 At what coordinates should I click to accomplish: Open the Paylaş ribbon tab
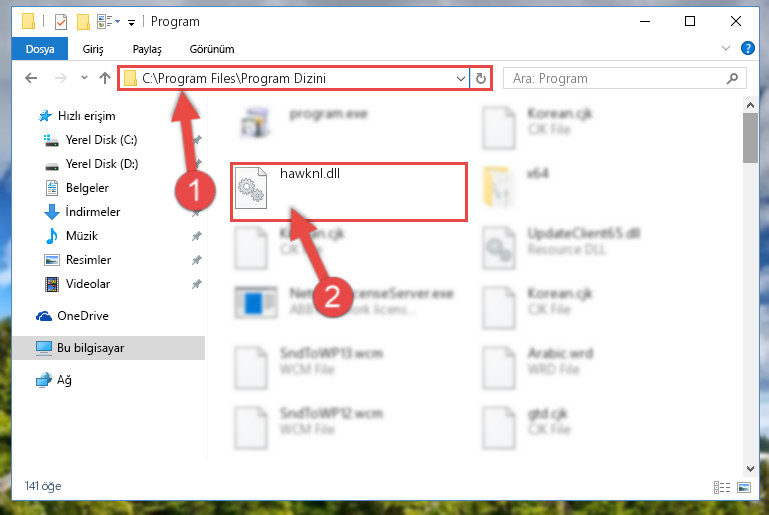[147, 49]
